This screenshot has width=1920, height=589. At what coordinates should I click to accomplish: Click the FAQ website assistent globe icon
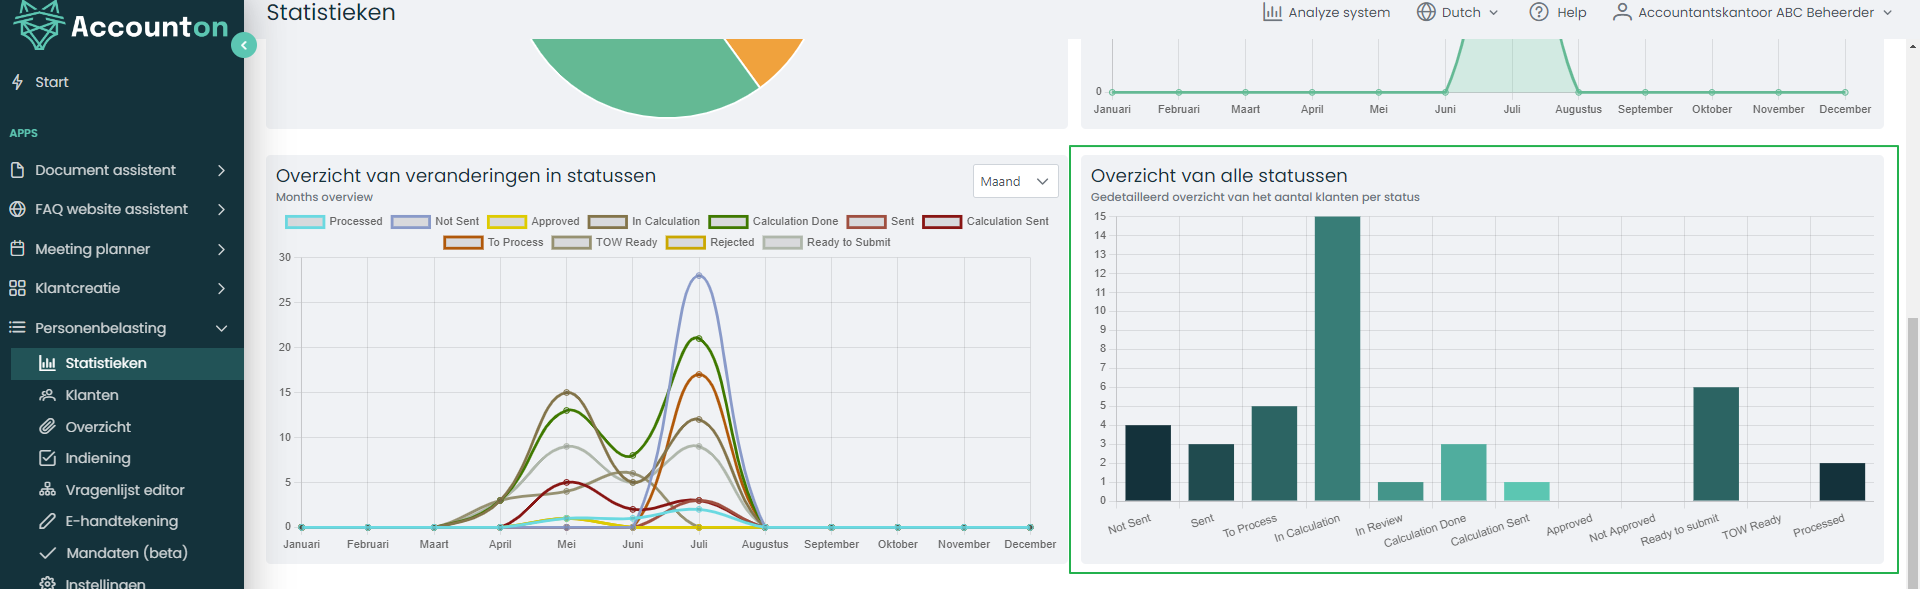[x=17, y=209]
